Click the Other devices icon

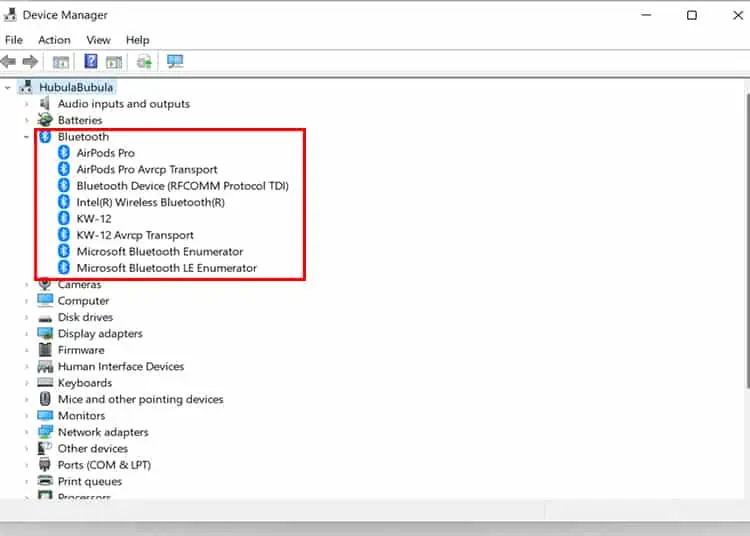pyautogui.click(x=45, y=448)
